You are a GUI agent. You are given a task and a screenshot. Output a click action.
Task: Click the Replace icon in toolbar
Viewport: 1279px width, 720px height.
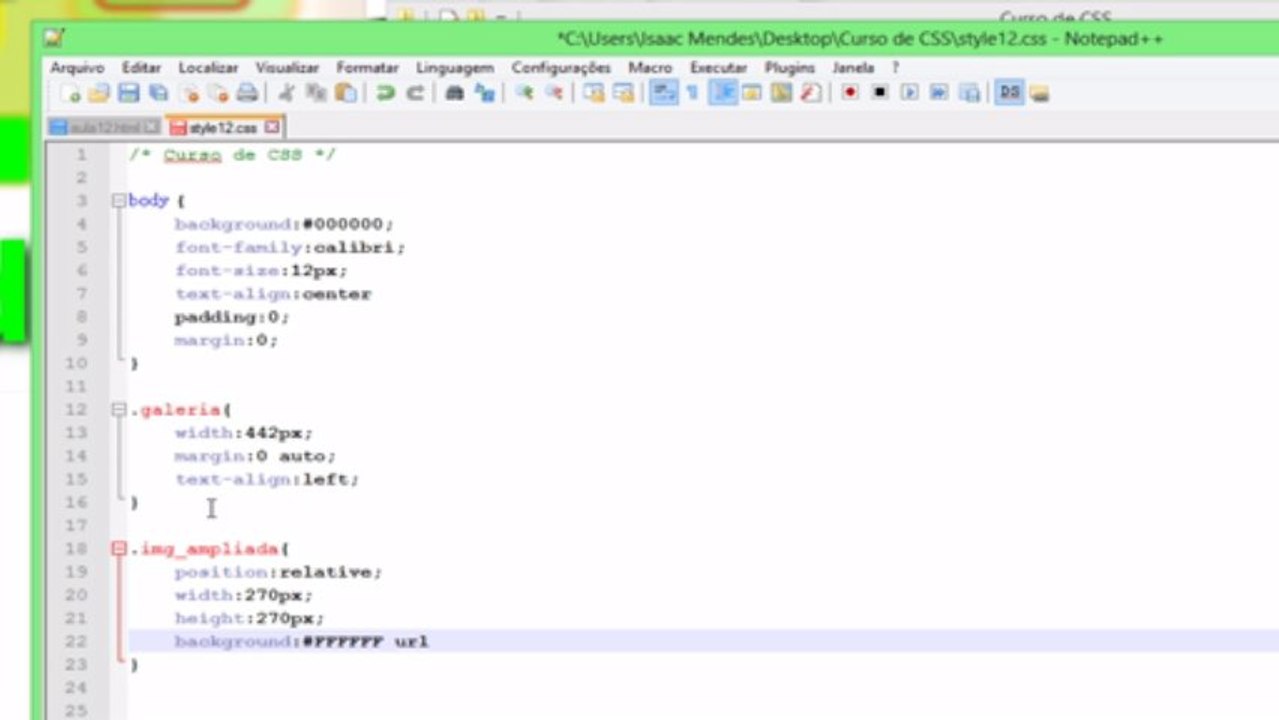484,93
